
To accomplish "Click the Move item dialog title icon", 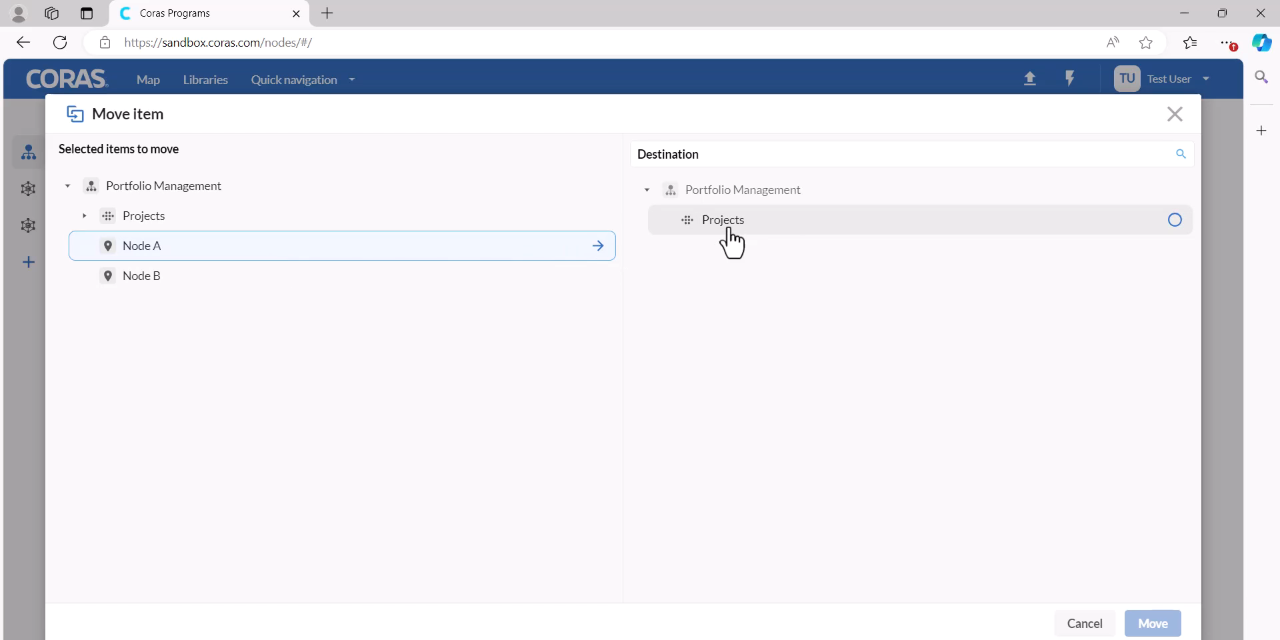I will coord(75,114).
